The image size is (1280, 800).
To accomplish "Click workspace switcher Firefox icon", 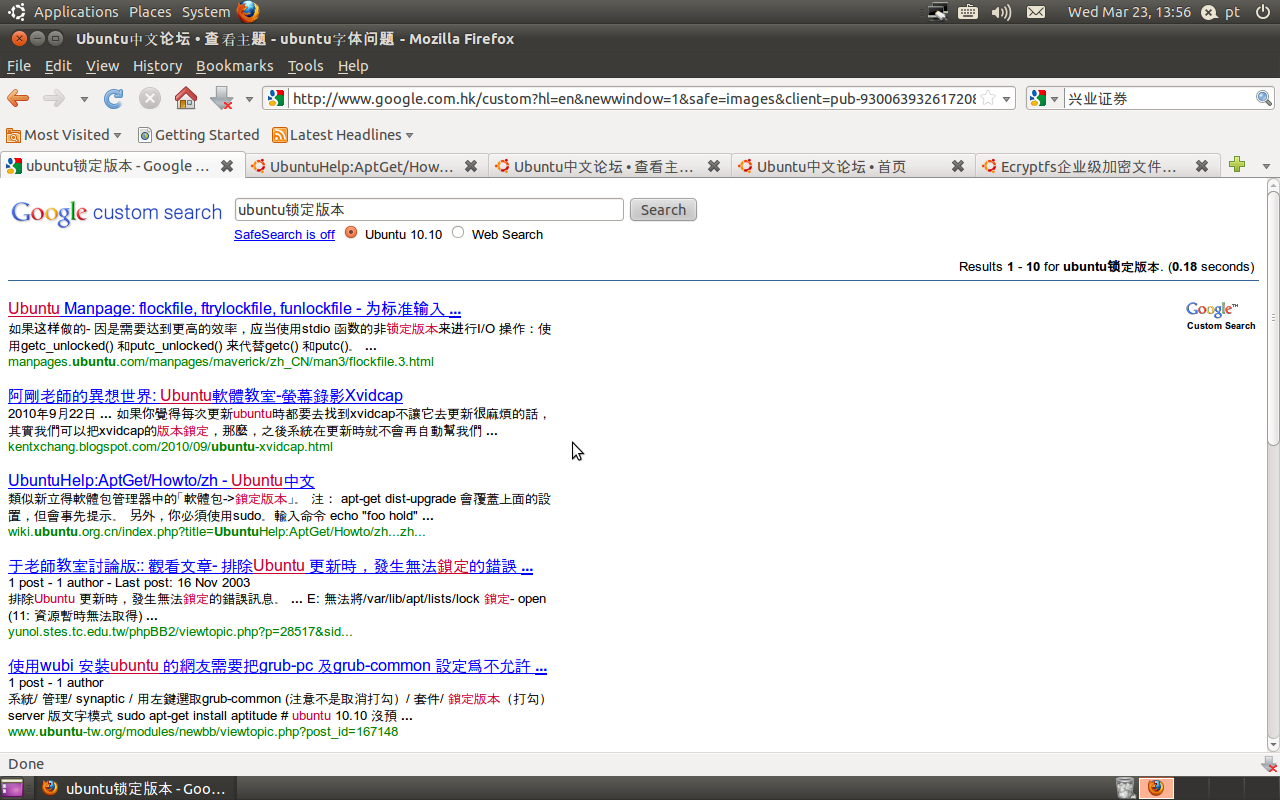I will pyautogui.click(x=1157, y=788).
